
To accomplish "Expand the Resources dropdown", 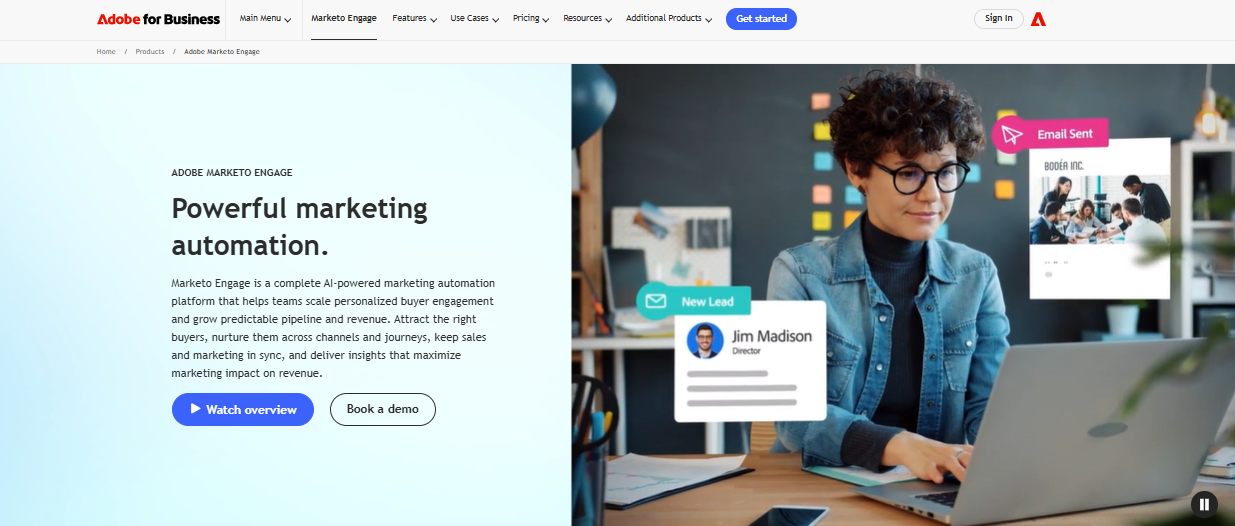I will tap(588, 19).
